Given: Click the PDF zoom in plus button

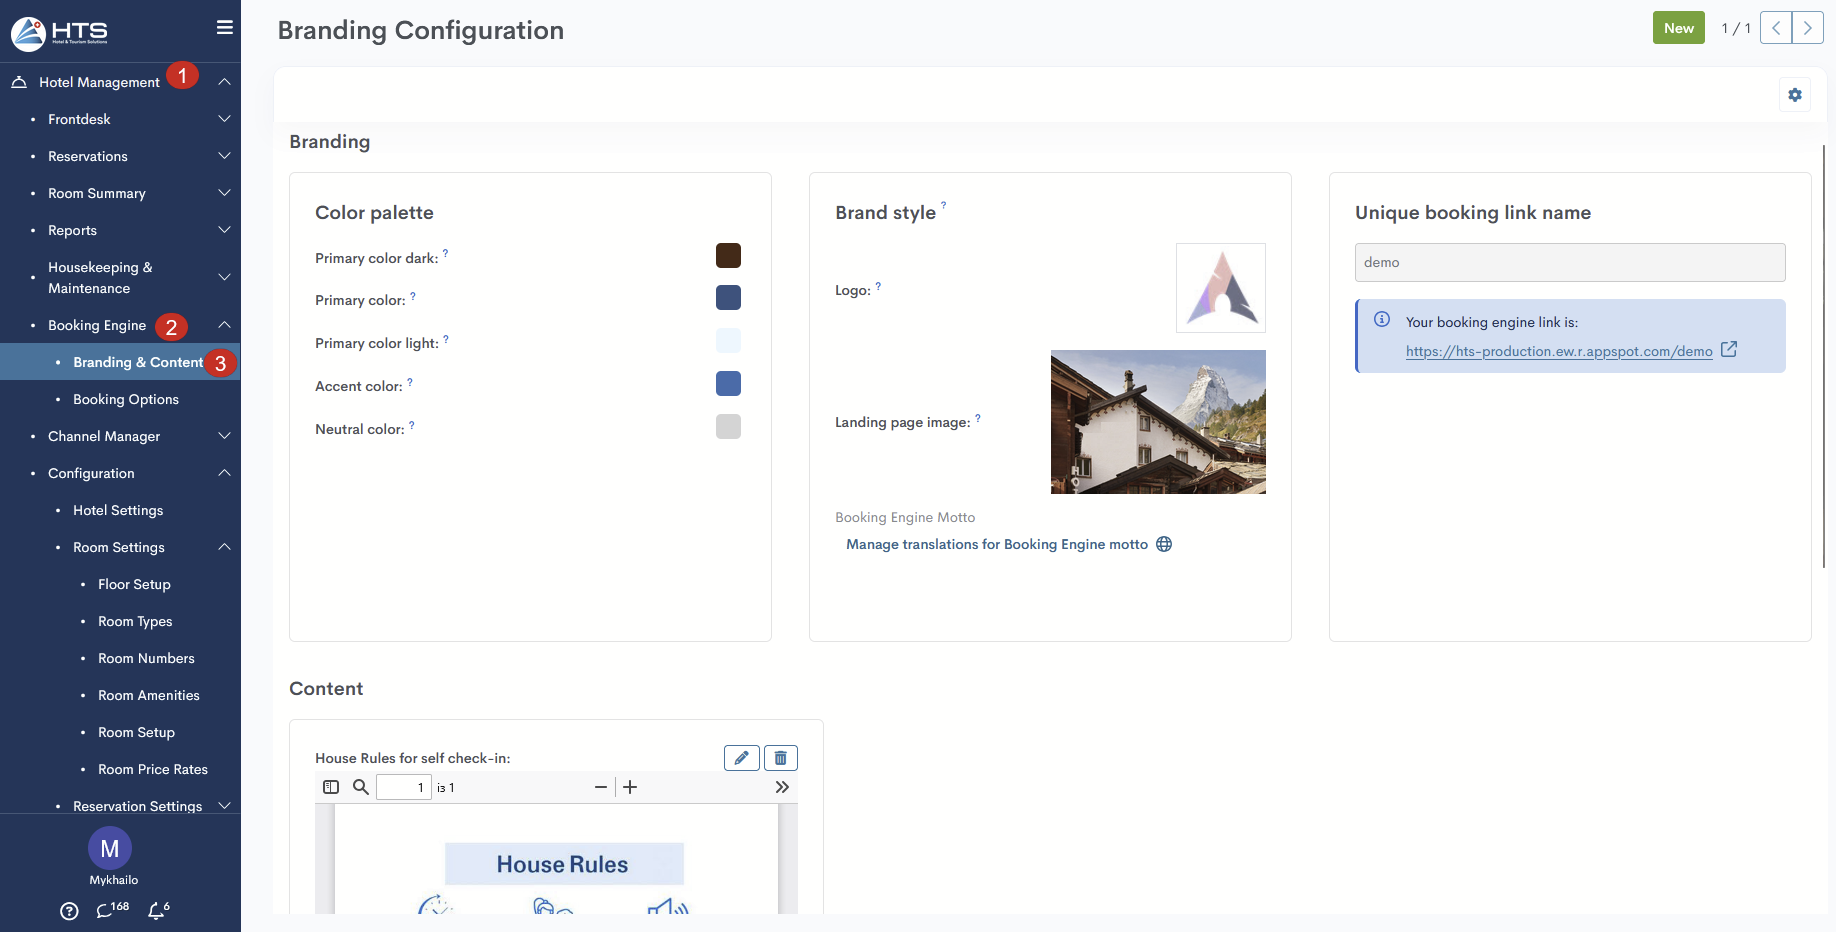Looking at the screenshot, I should pos(630,787).
